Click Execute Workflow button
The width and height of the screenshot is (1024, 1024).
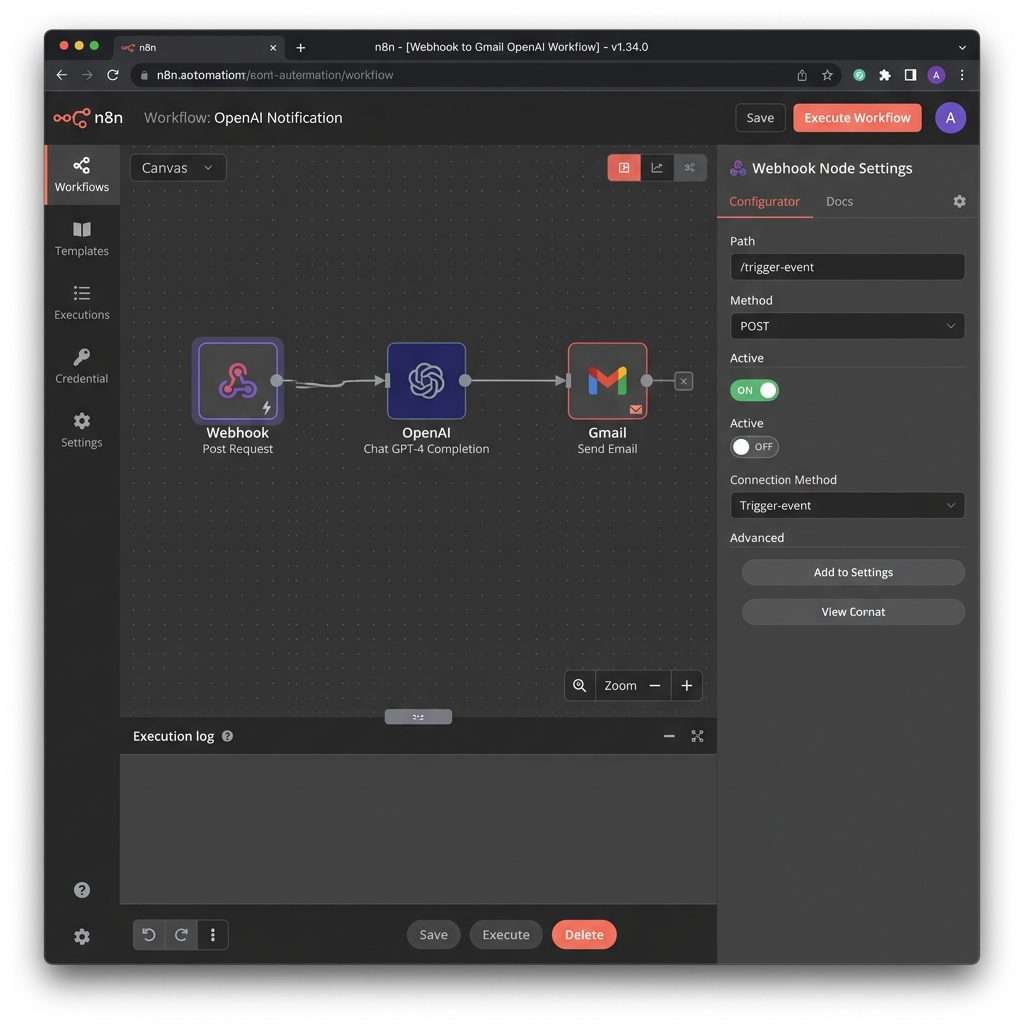[x=857, y=118]
